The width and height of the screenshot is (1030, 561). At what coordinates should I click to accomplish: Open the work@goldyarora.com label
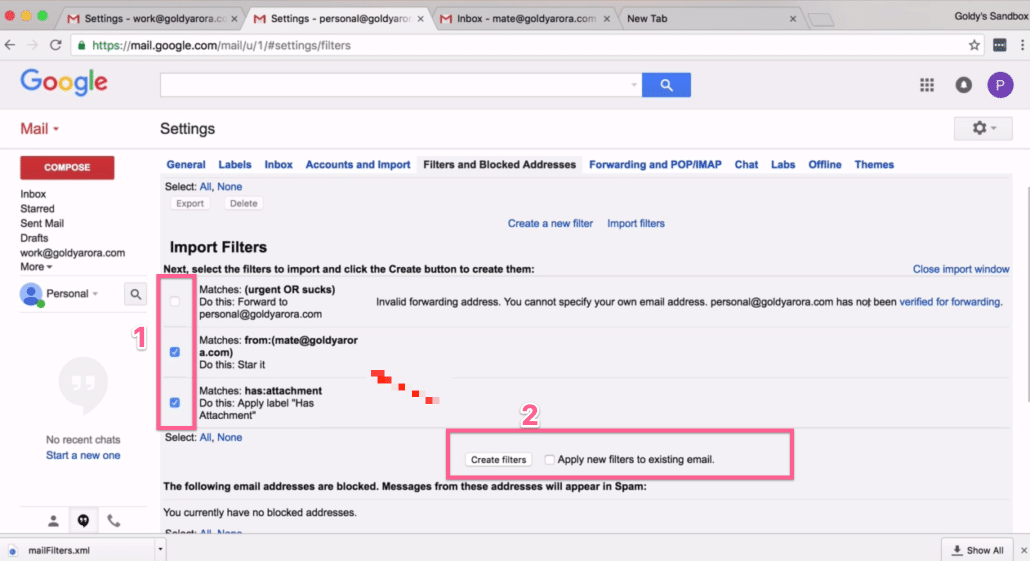[x=72, y=253]
